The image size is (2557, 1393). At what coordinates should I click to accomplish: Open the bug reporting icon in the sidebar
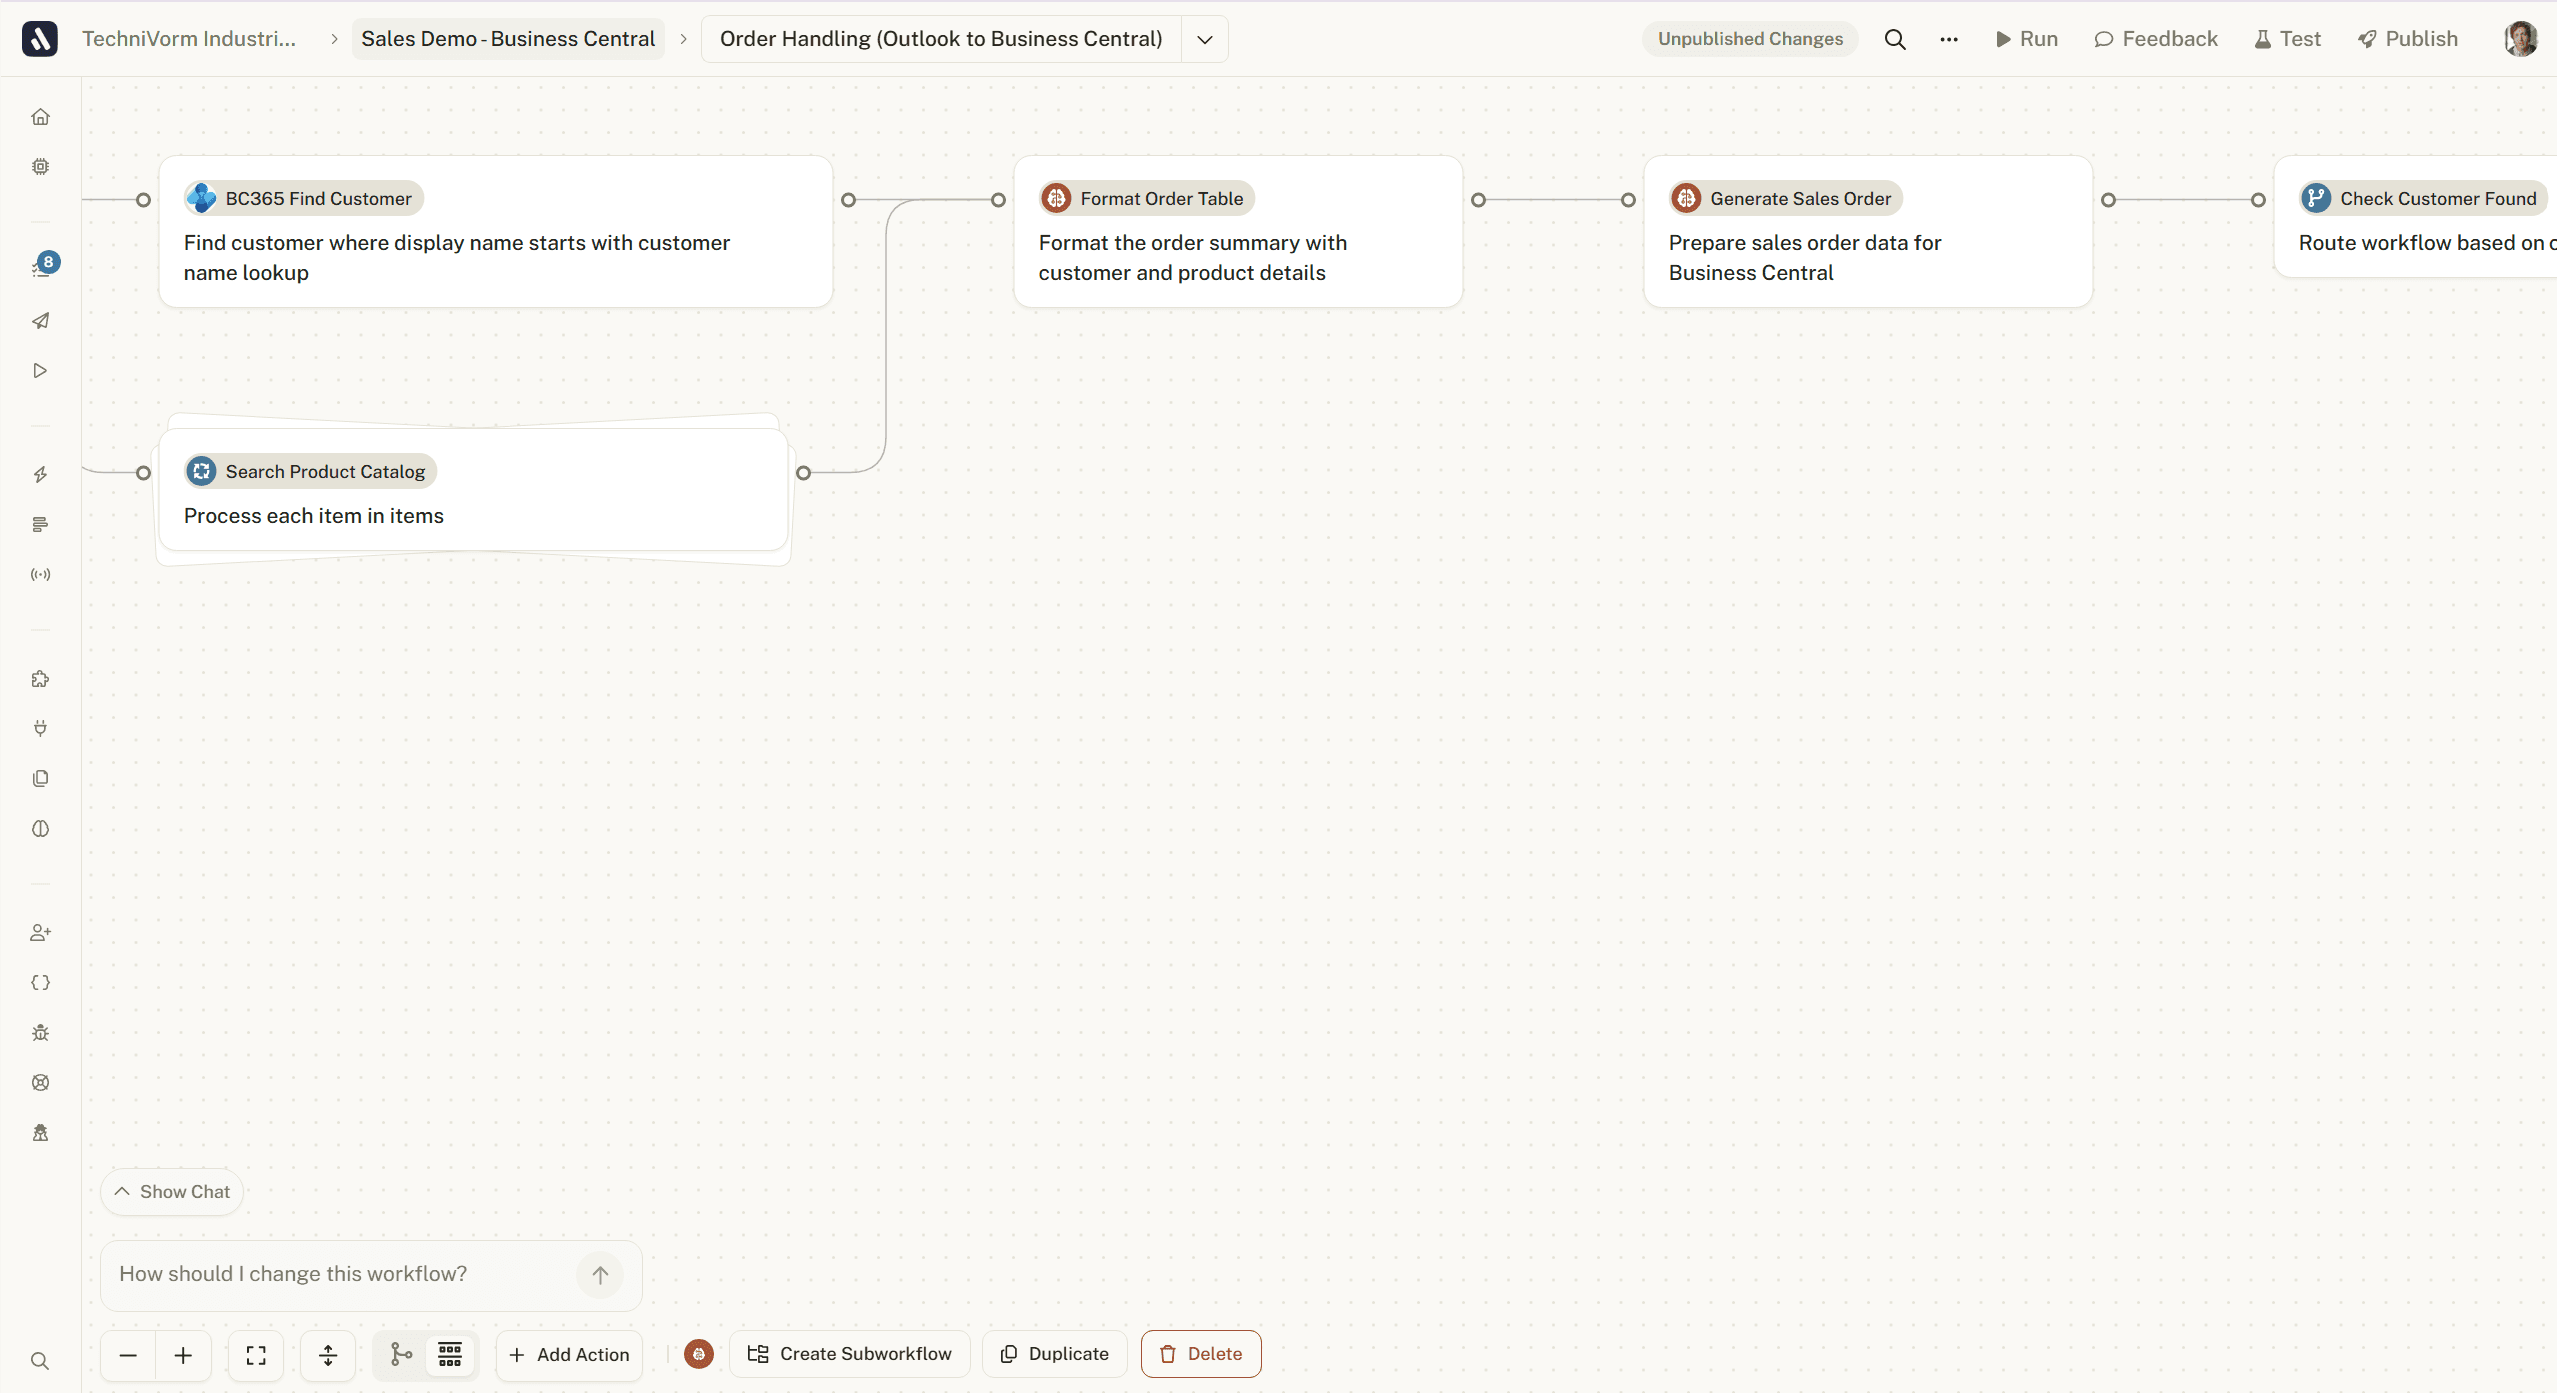(40, 1032)
